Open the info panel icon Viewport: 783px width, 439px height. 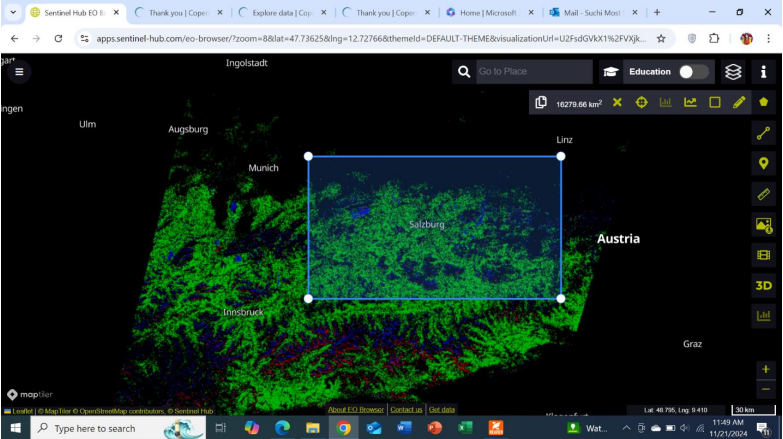pos(764,72)
